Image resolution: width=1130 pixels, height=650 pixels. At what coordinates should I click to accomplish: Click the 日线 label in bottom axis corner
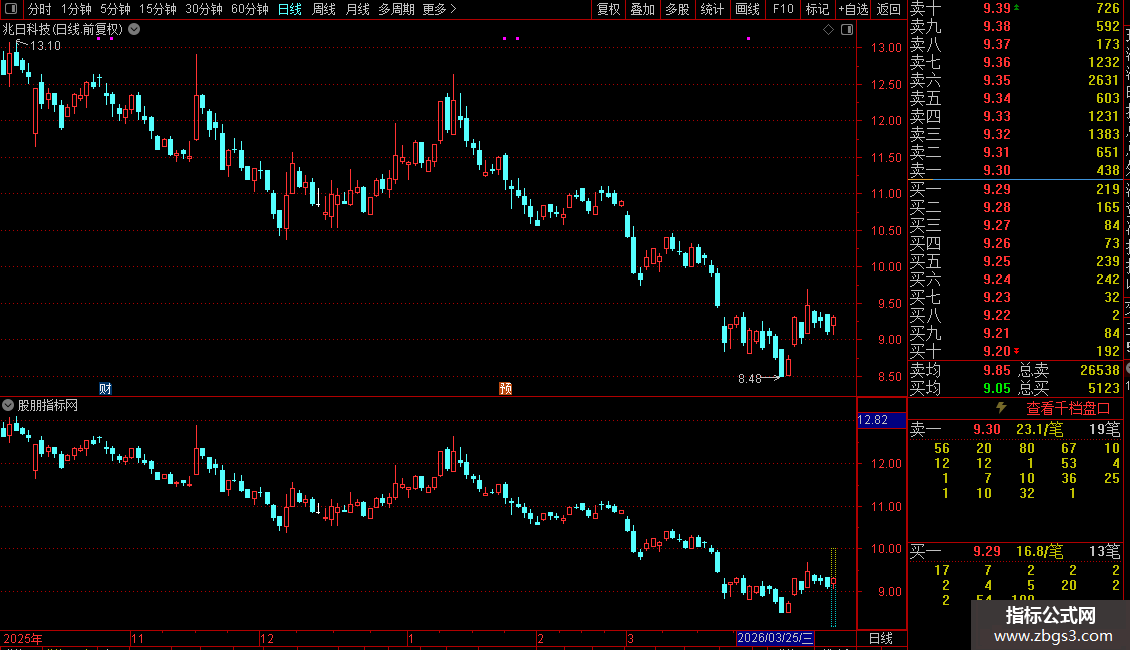click(x=881, y=638)
